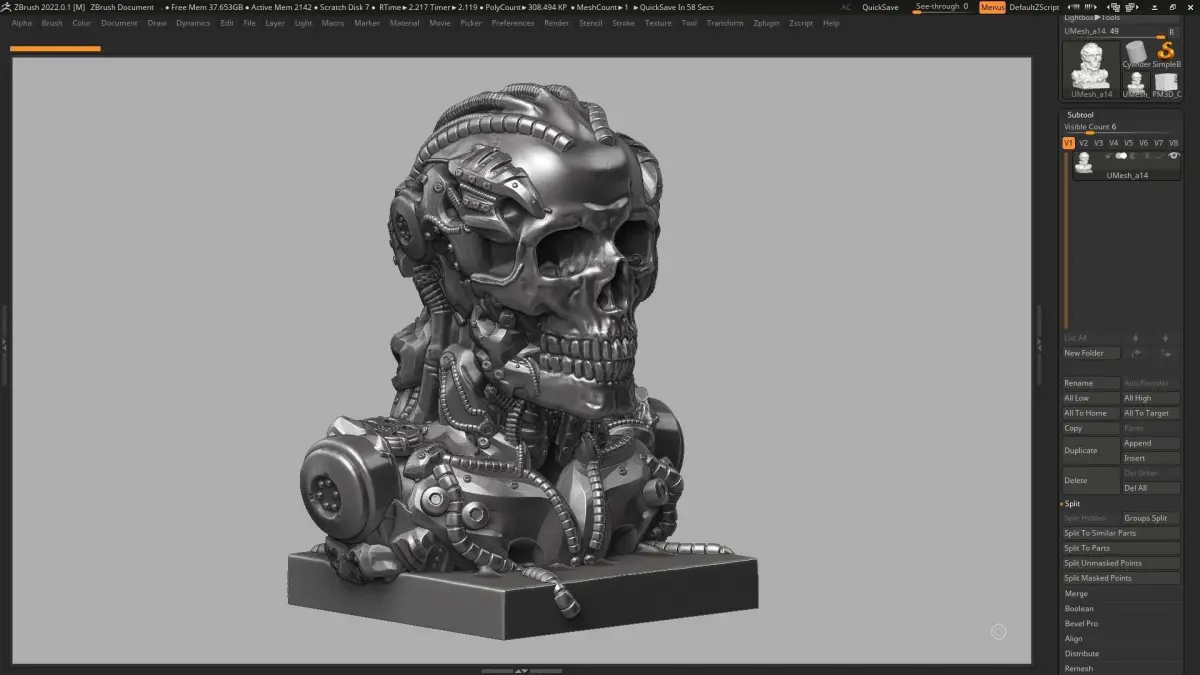Click the Rename subtool button
The image size is (1200, 675).
(x=1091, y=383)
